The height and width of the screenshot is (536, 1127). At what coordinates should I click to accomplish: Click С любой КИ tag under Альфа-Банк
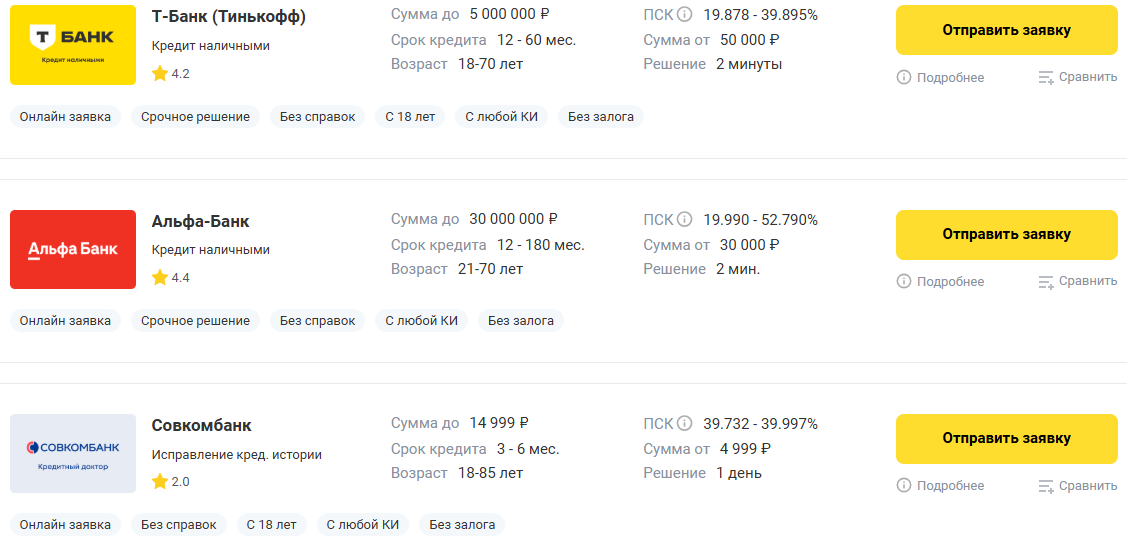pyautogui.click(x=421, y=320)
